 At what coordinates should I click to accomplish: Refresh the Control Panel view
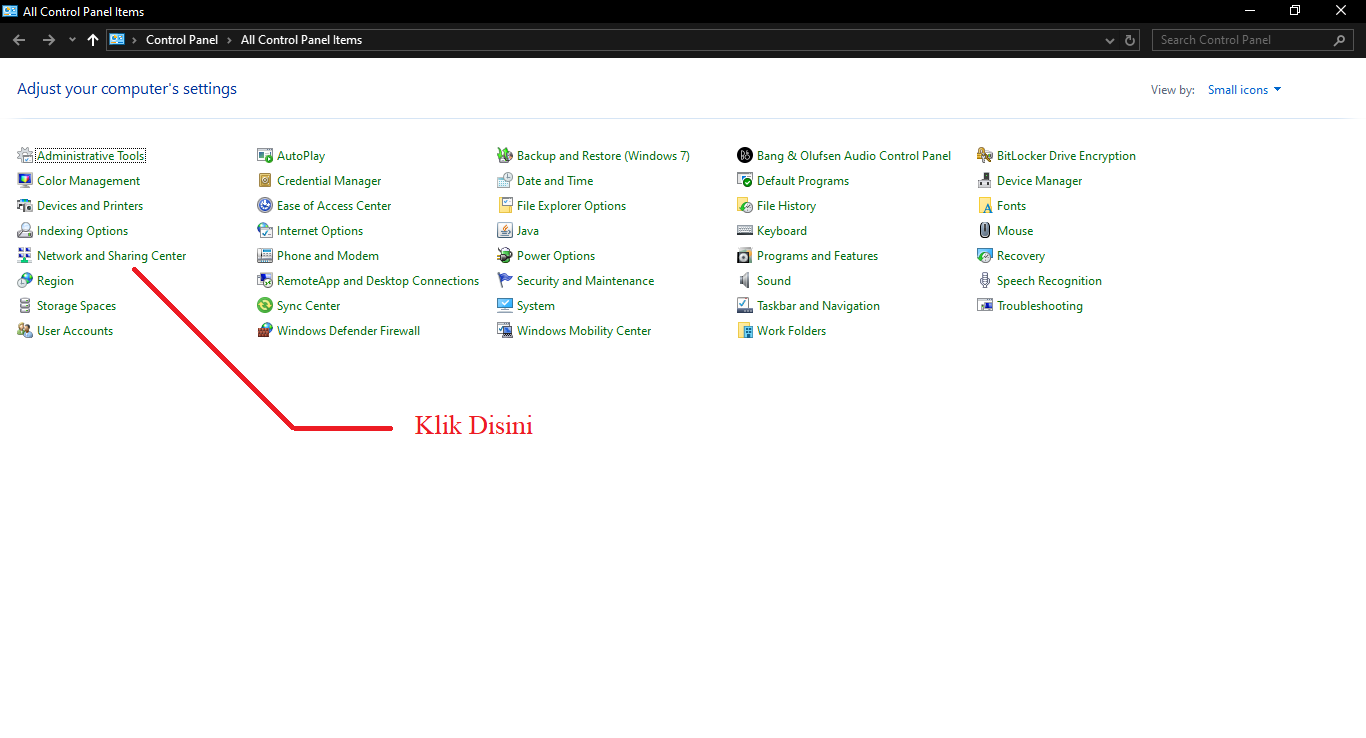(1131, 41)
